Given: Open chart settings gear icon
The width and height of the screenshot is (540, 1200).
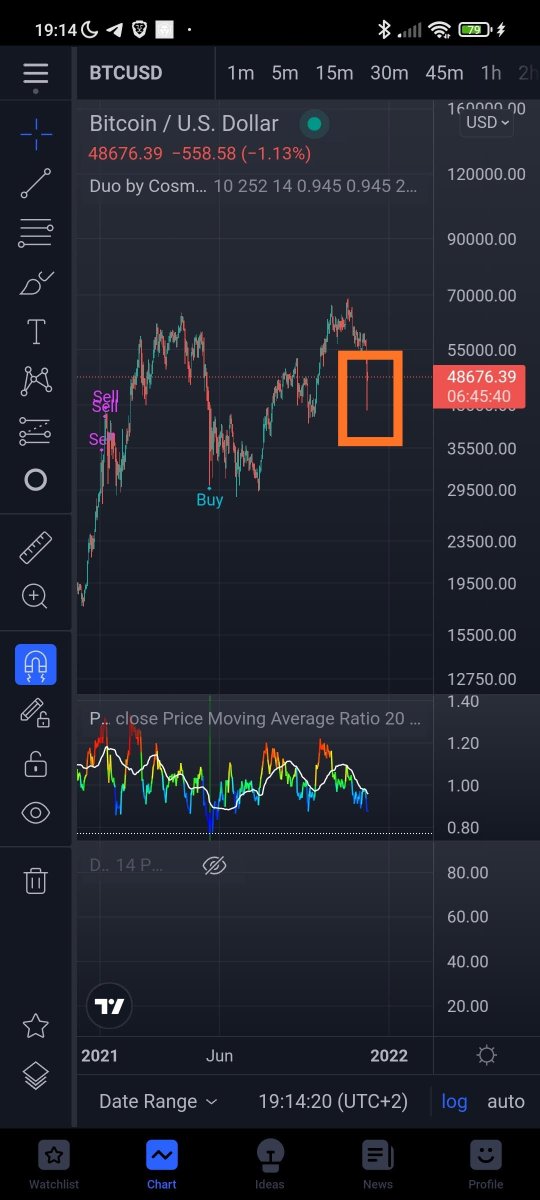Looking at the screenshot, I should [x=487, y=1055].
